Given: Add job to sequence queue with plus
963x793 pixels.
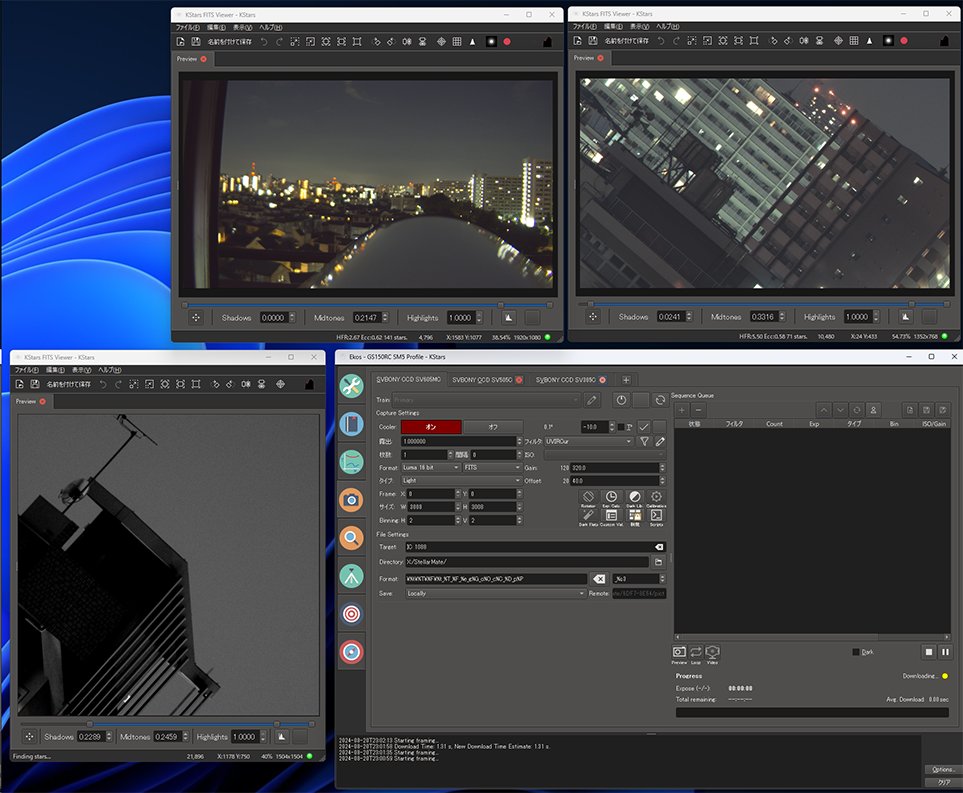Looking at the screenshot, I should [x=682, y=410].
